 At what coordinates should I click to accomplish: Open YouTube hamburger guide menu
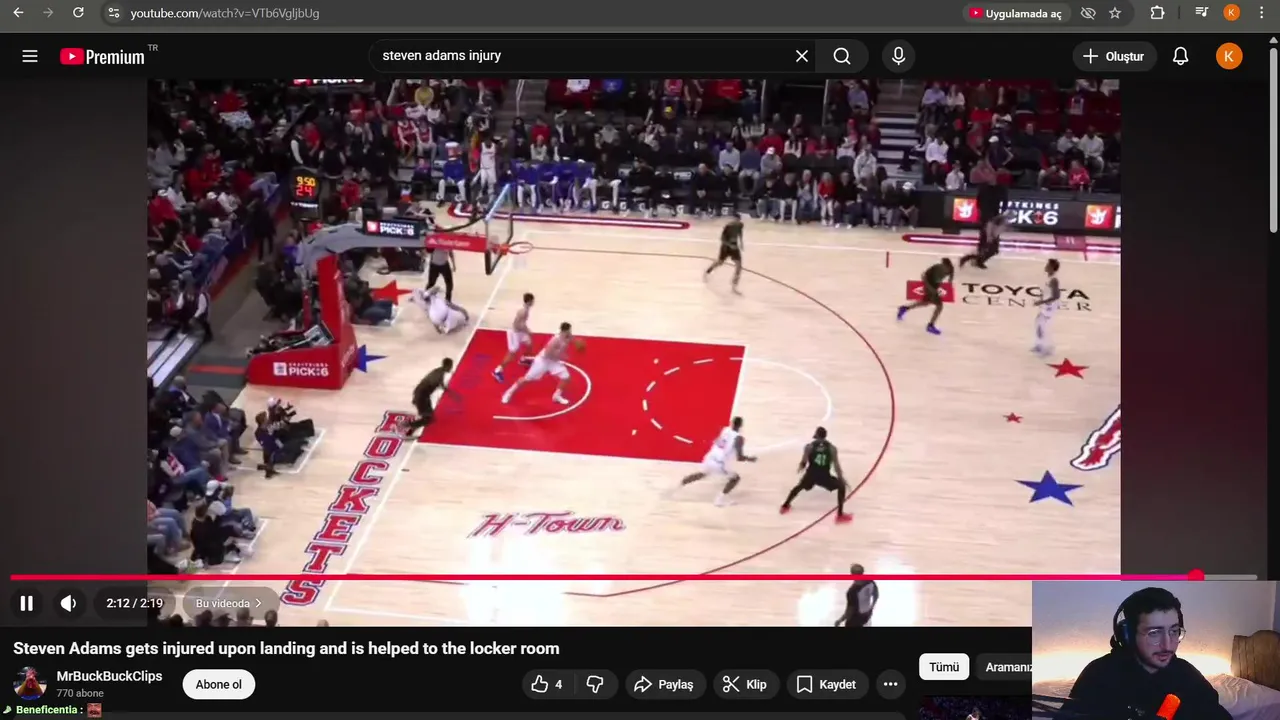30,56
